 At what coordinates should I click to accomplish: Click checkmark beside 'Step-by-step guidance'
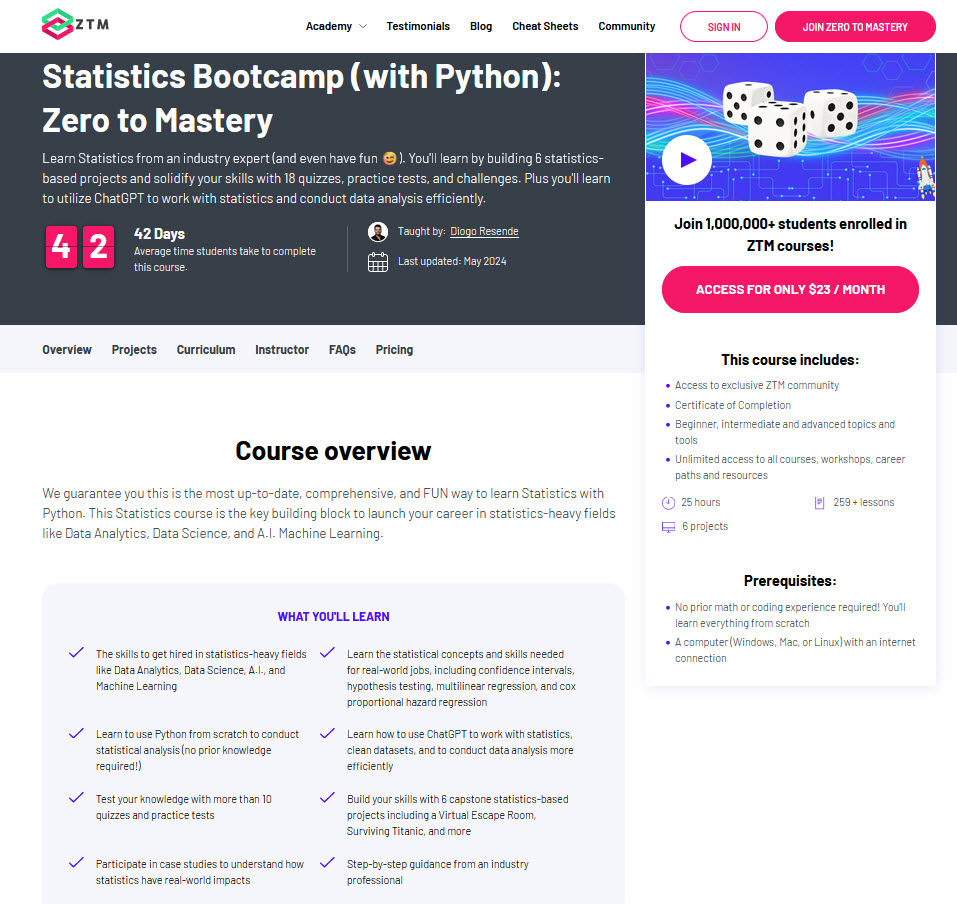tap(327, 862)
